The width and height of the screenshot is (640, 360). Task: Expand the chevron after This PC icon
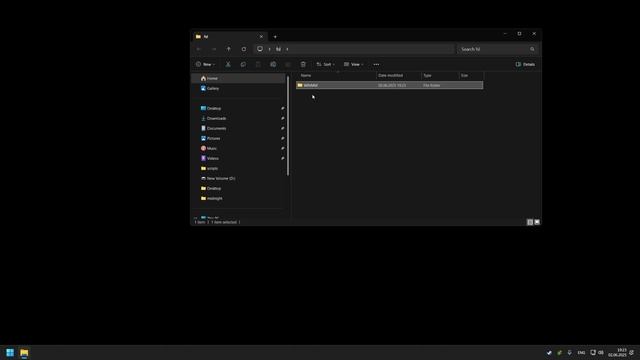point(269,49)
